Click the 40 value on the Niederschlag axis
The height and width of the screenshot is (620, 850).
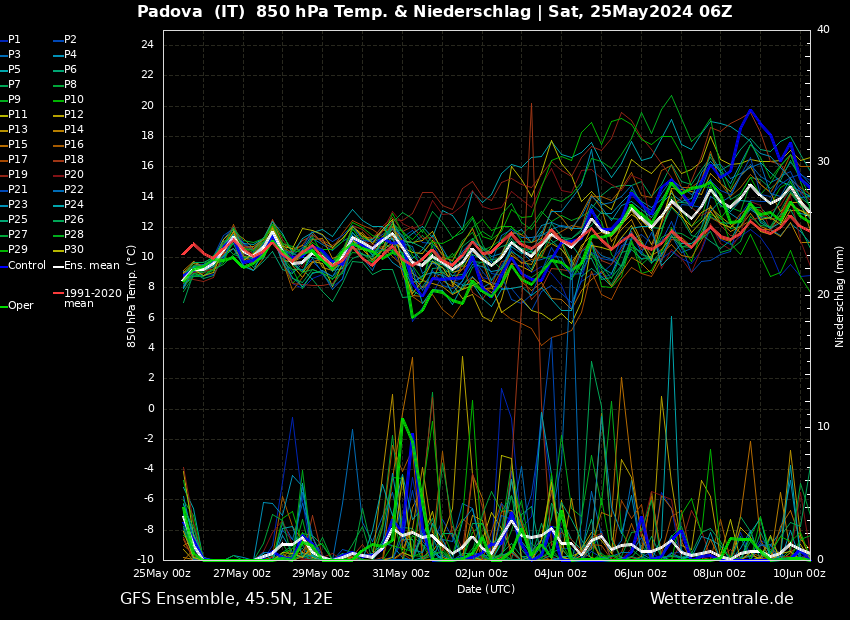coord(823,29)
